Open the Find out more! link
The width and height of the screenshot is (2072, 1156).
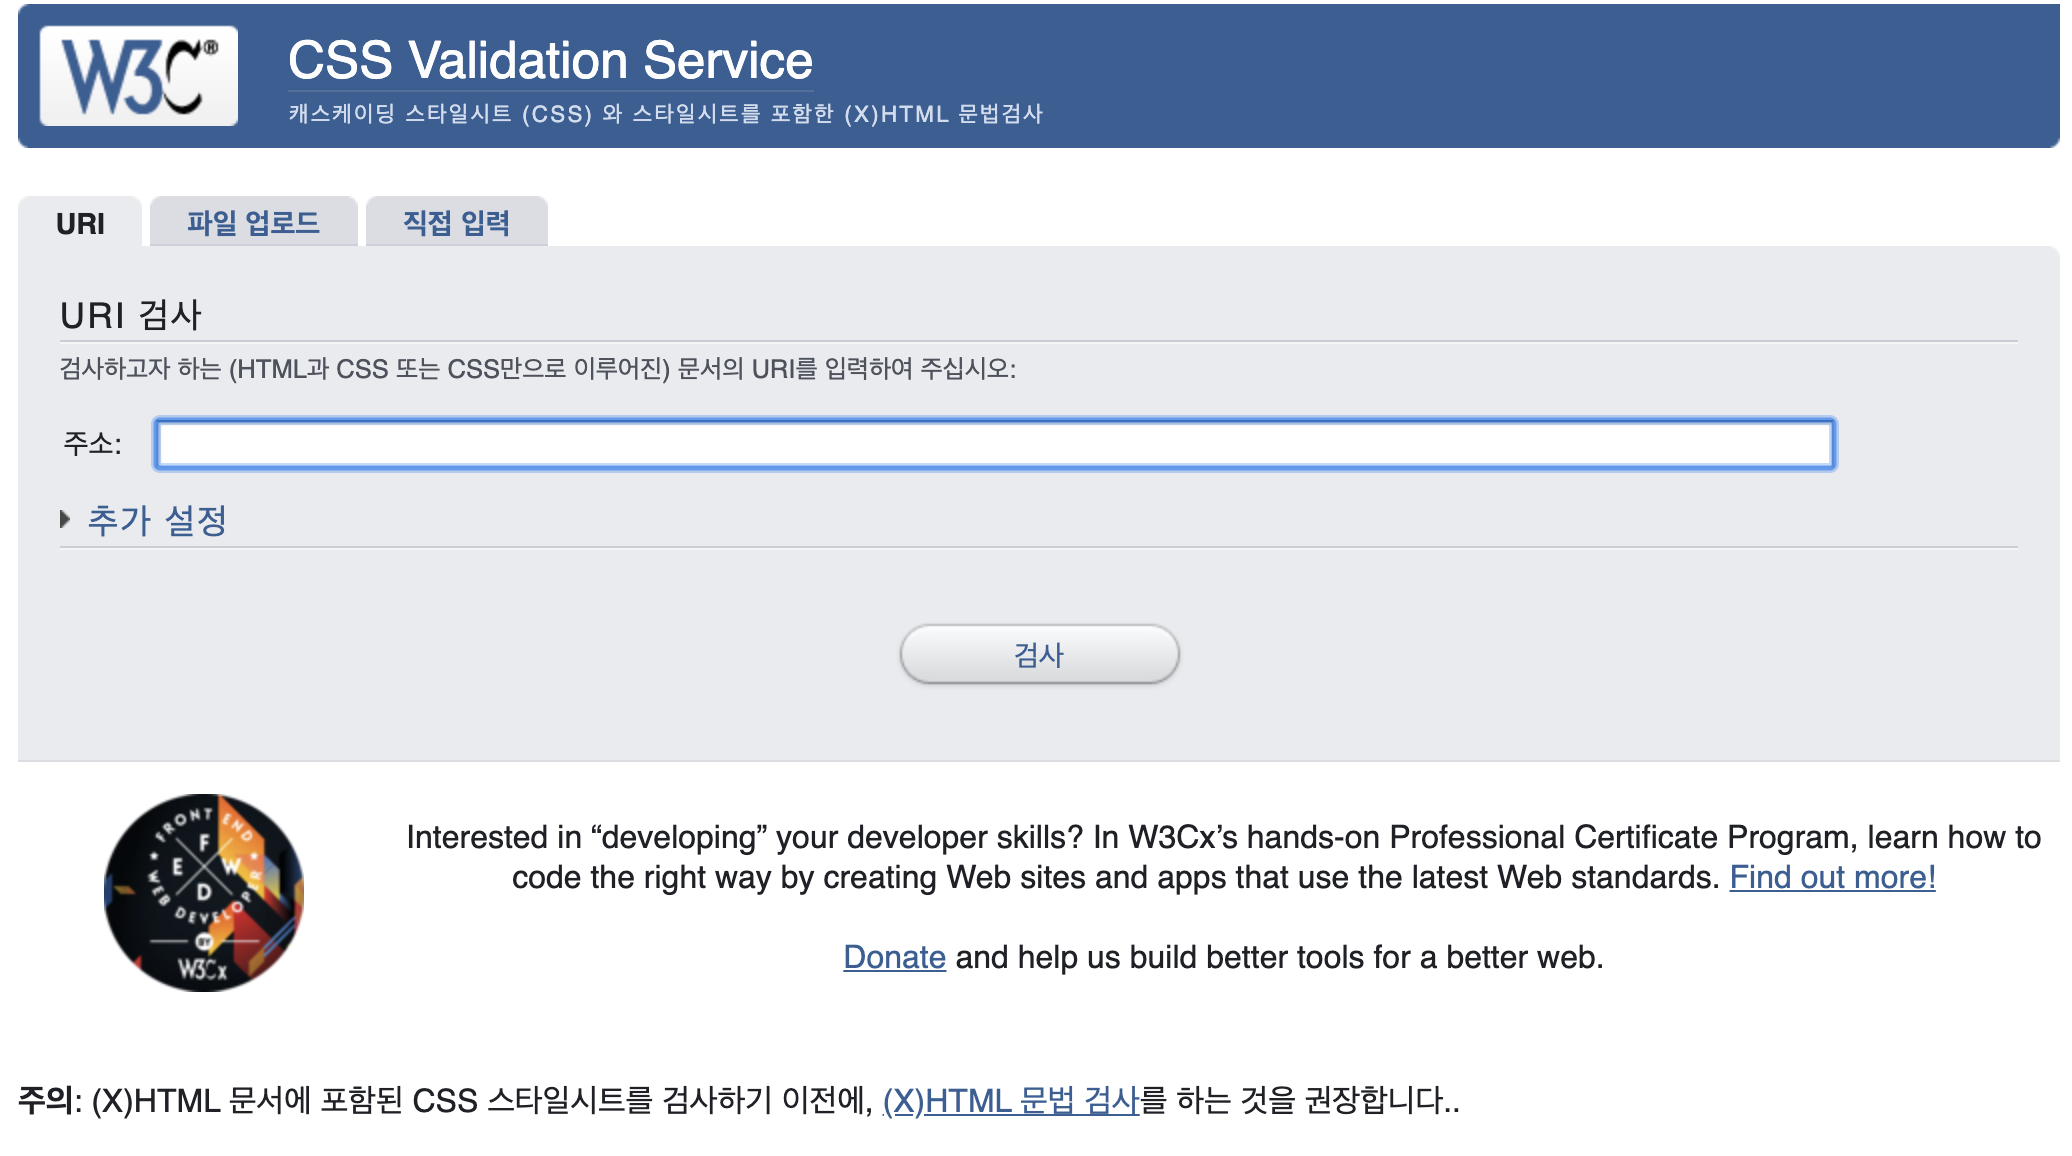pos(1832,877)
